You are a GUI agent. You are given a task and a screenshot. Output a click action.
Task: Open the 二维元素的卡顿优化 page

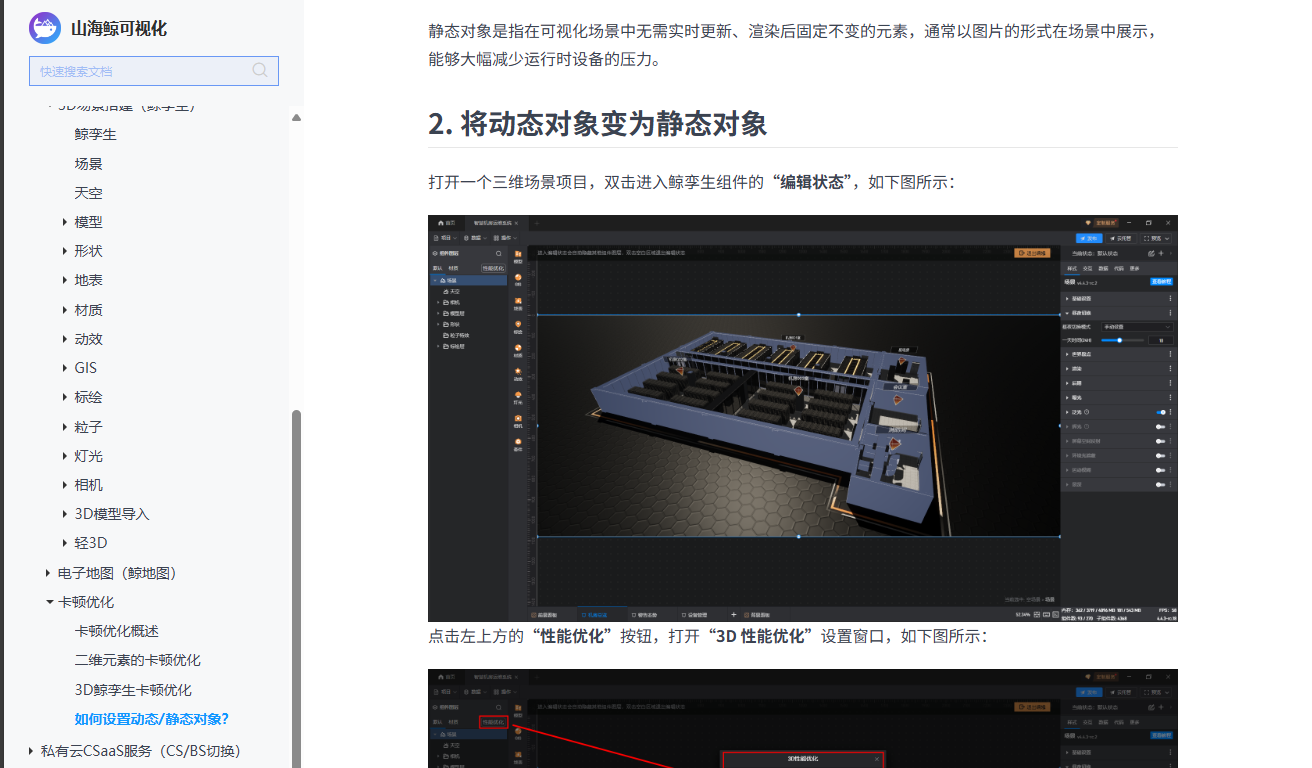pos(138,660)
